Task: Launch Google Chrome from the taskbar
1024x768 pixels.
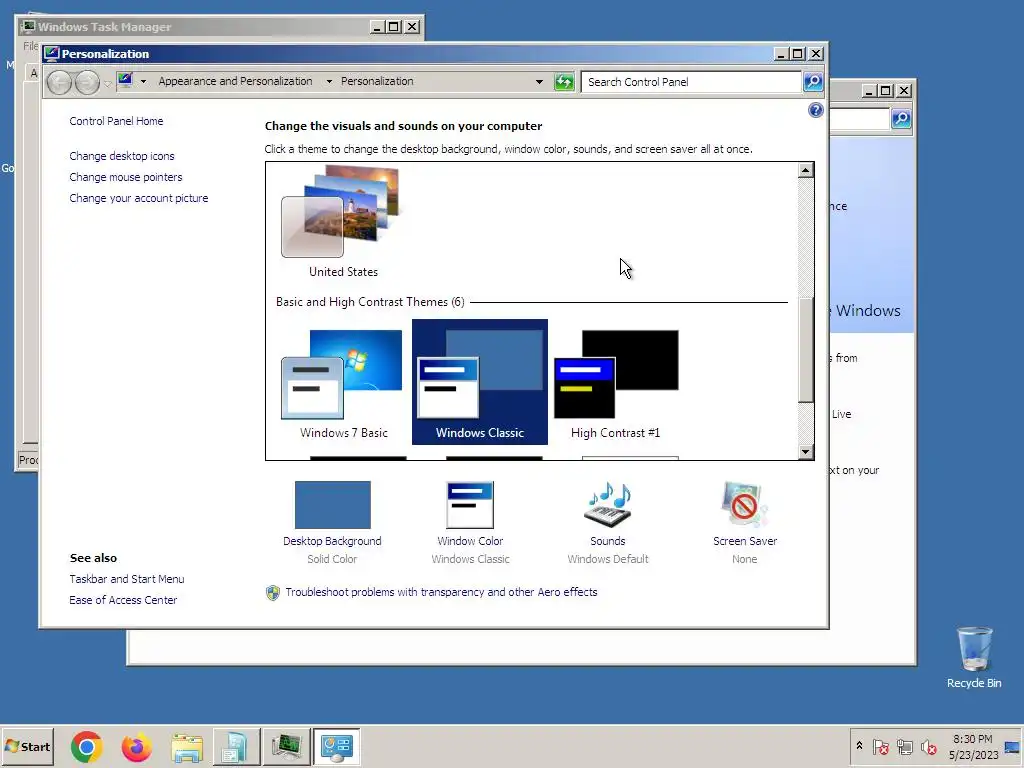Action: pyautogui.click(x=87, y=747)
